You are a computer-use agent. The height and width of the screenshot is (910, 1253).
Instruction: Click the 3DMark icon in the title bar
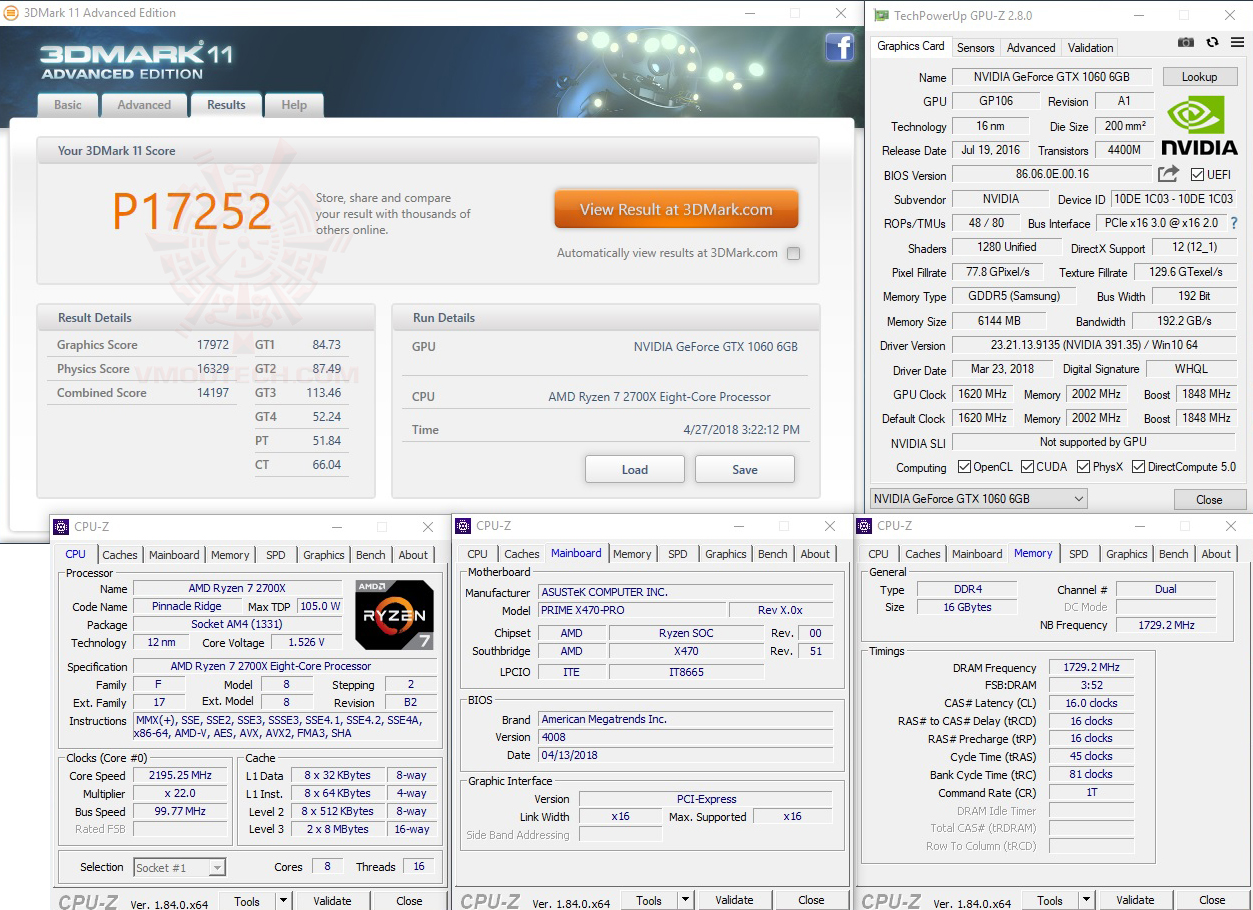pos(11,13)
